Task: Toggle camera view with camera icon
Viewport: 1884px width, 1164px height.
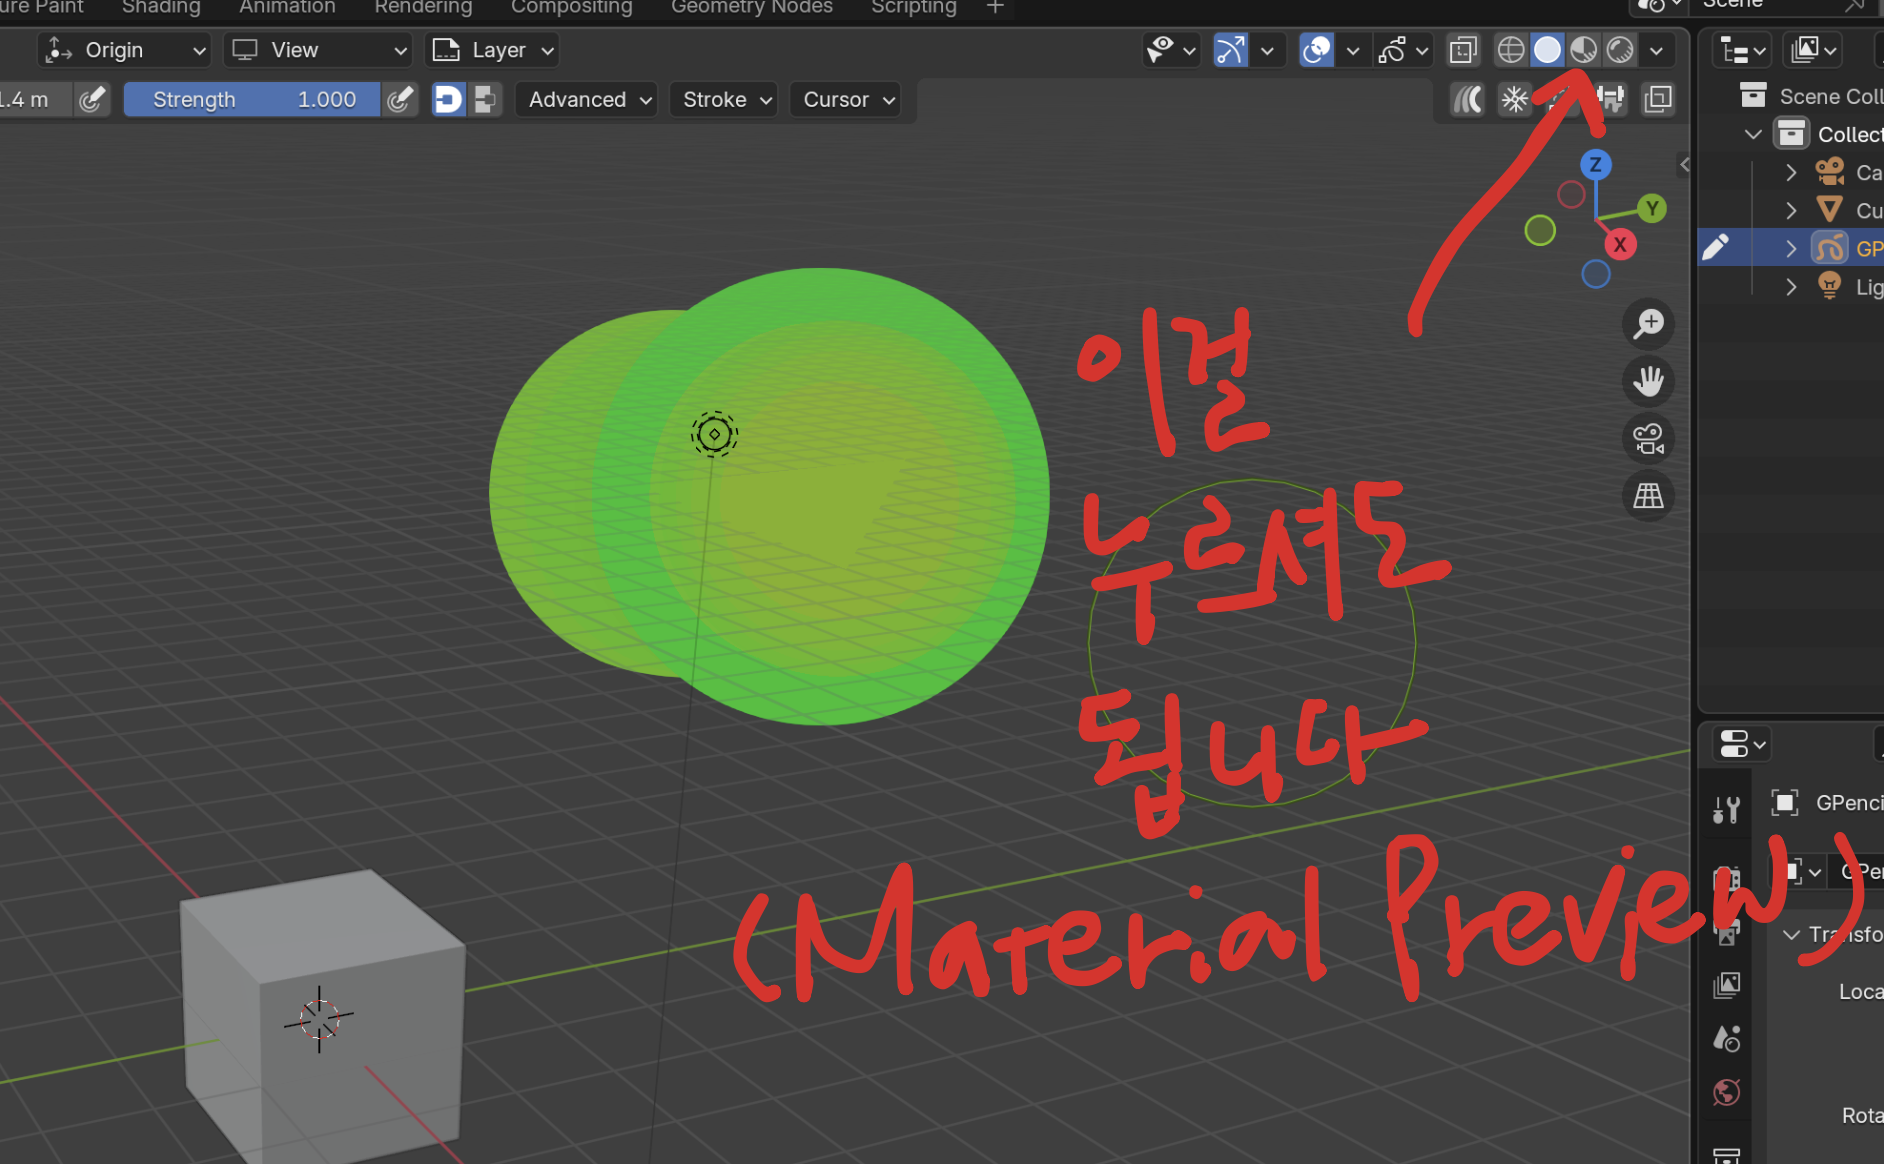Action: [1648, 438]
